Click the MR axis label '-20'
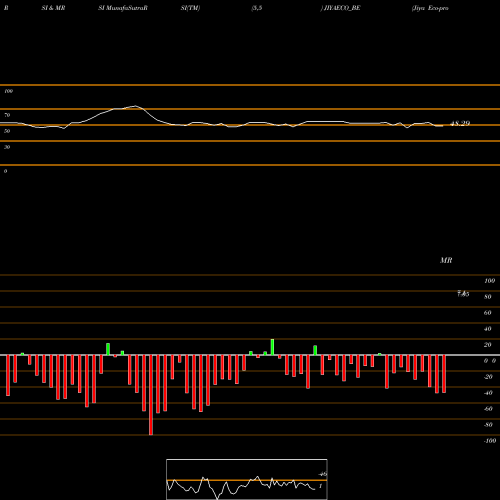Viewport: 500px width, 500px height. tap(488, 377)
